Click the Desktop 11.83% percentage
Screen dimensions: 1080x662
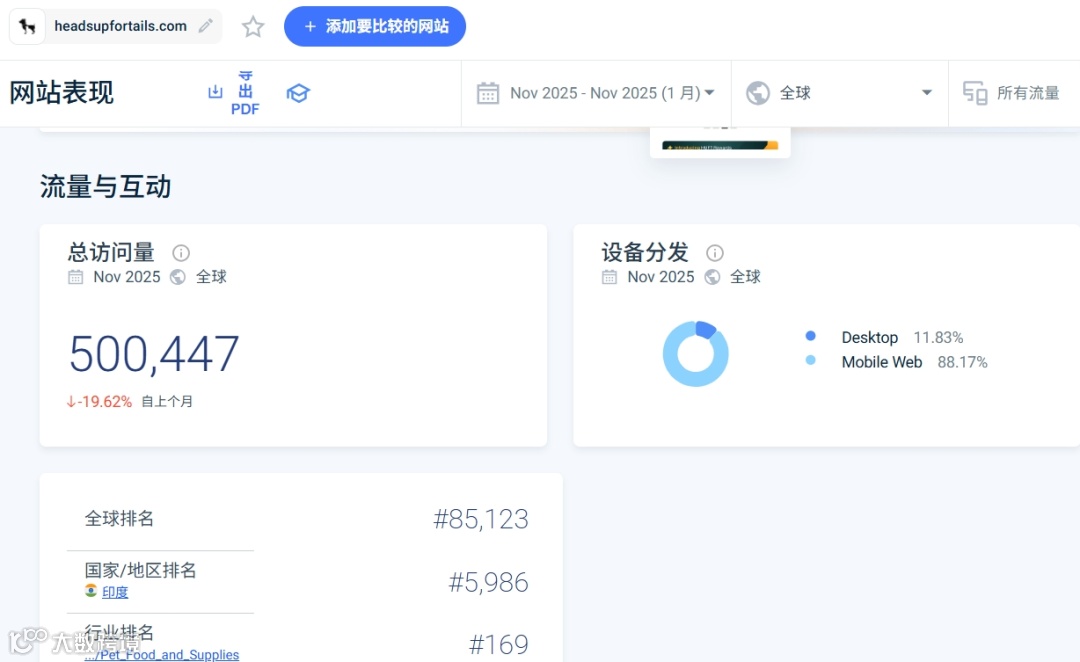938,338
